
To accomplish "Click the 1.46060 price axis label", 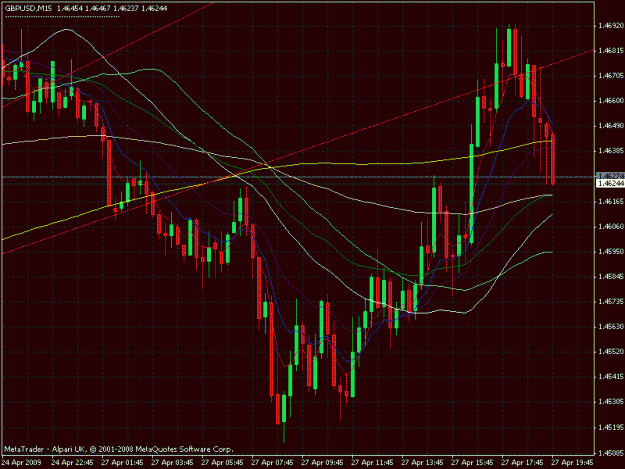I will [x=610, y=226].
